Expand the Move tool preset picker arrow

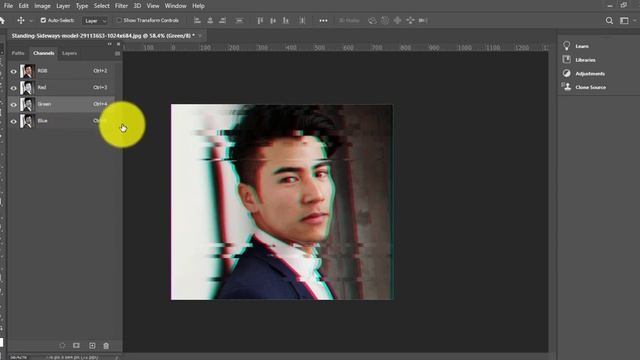coord(31,21)
